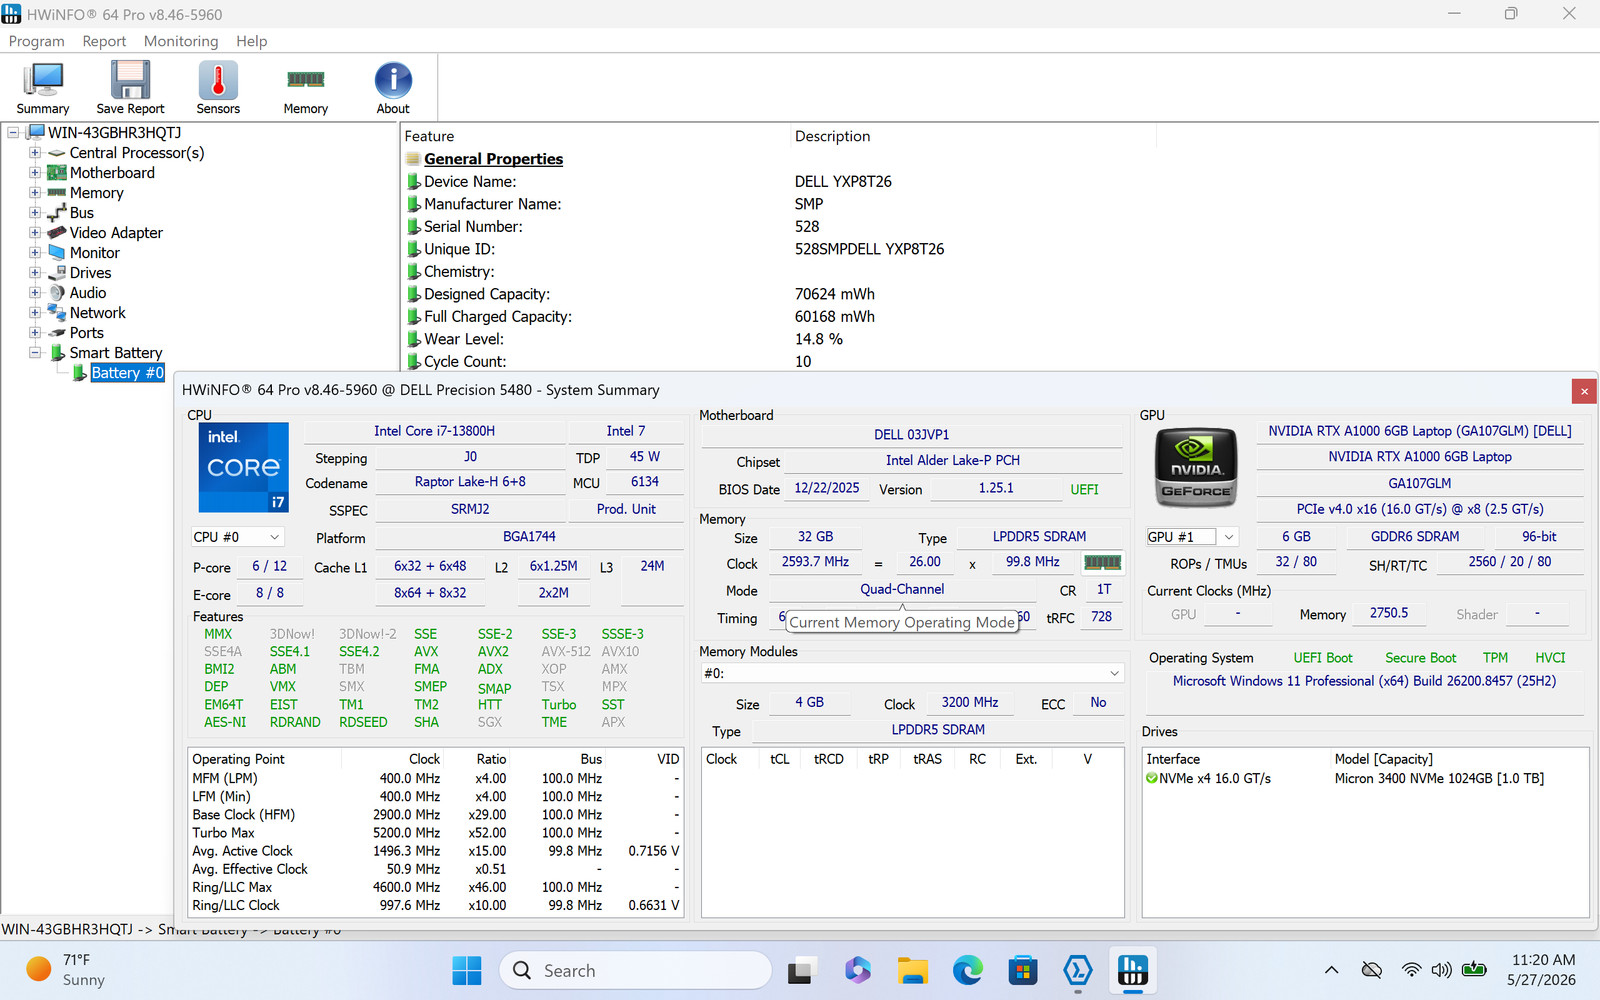Open File Explorer from the taskbar
1600x1000 pixels.
point(912,970)
